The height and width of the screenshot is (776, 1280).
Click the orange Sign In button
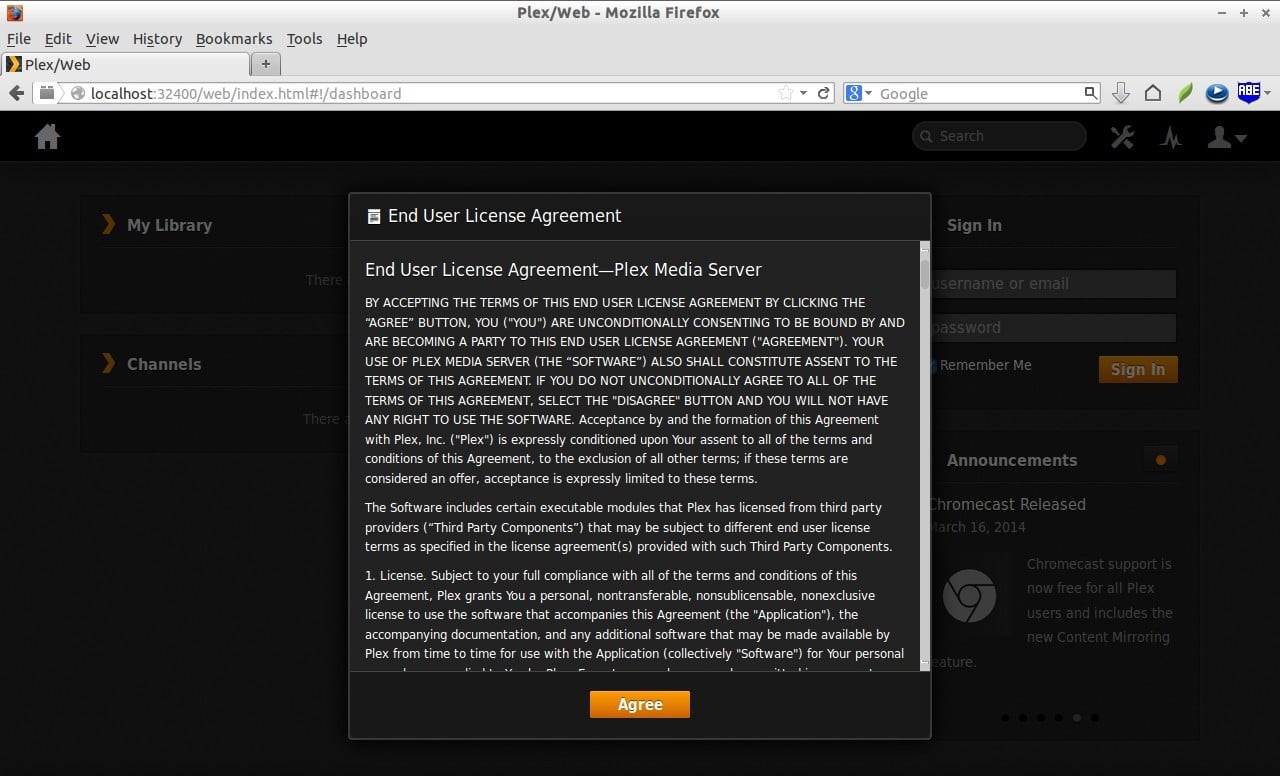[x=1138, y=369]
